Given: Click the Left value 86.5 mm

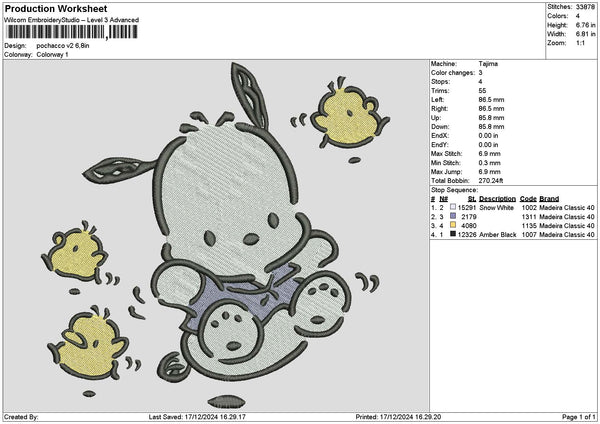Looking at the screenshot, I should [x=491, y=100].
